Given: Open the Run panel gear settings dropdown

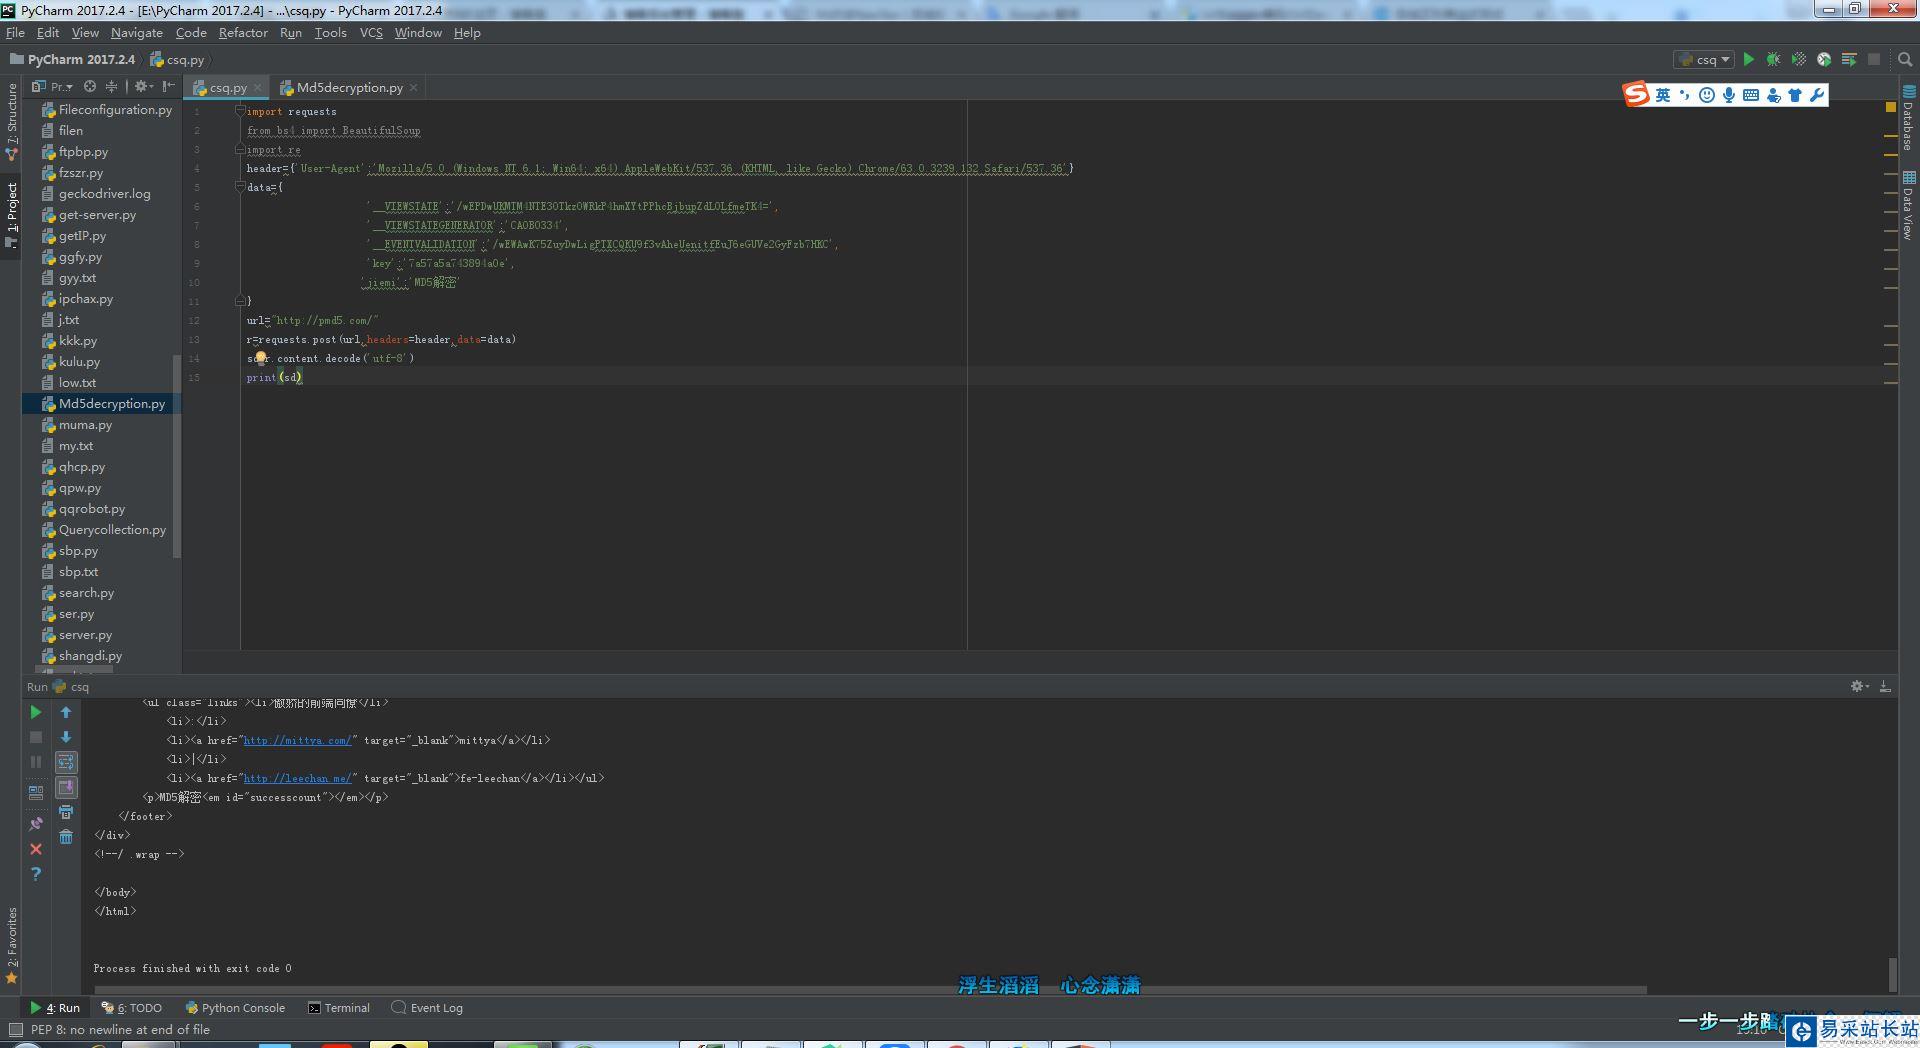Looking at the screenshot, I should pos(1860,687).
